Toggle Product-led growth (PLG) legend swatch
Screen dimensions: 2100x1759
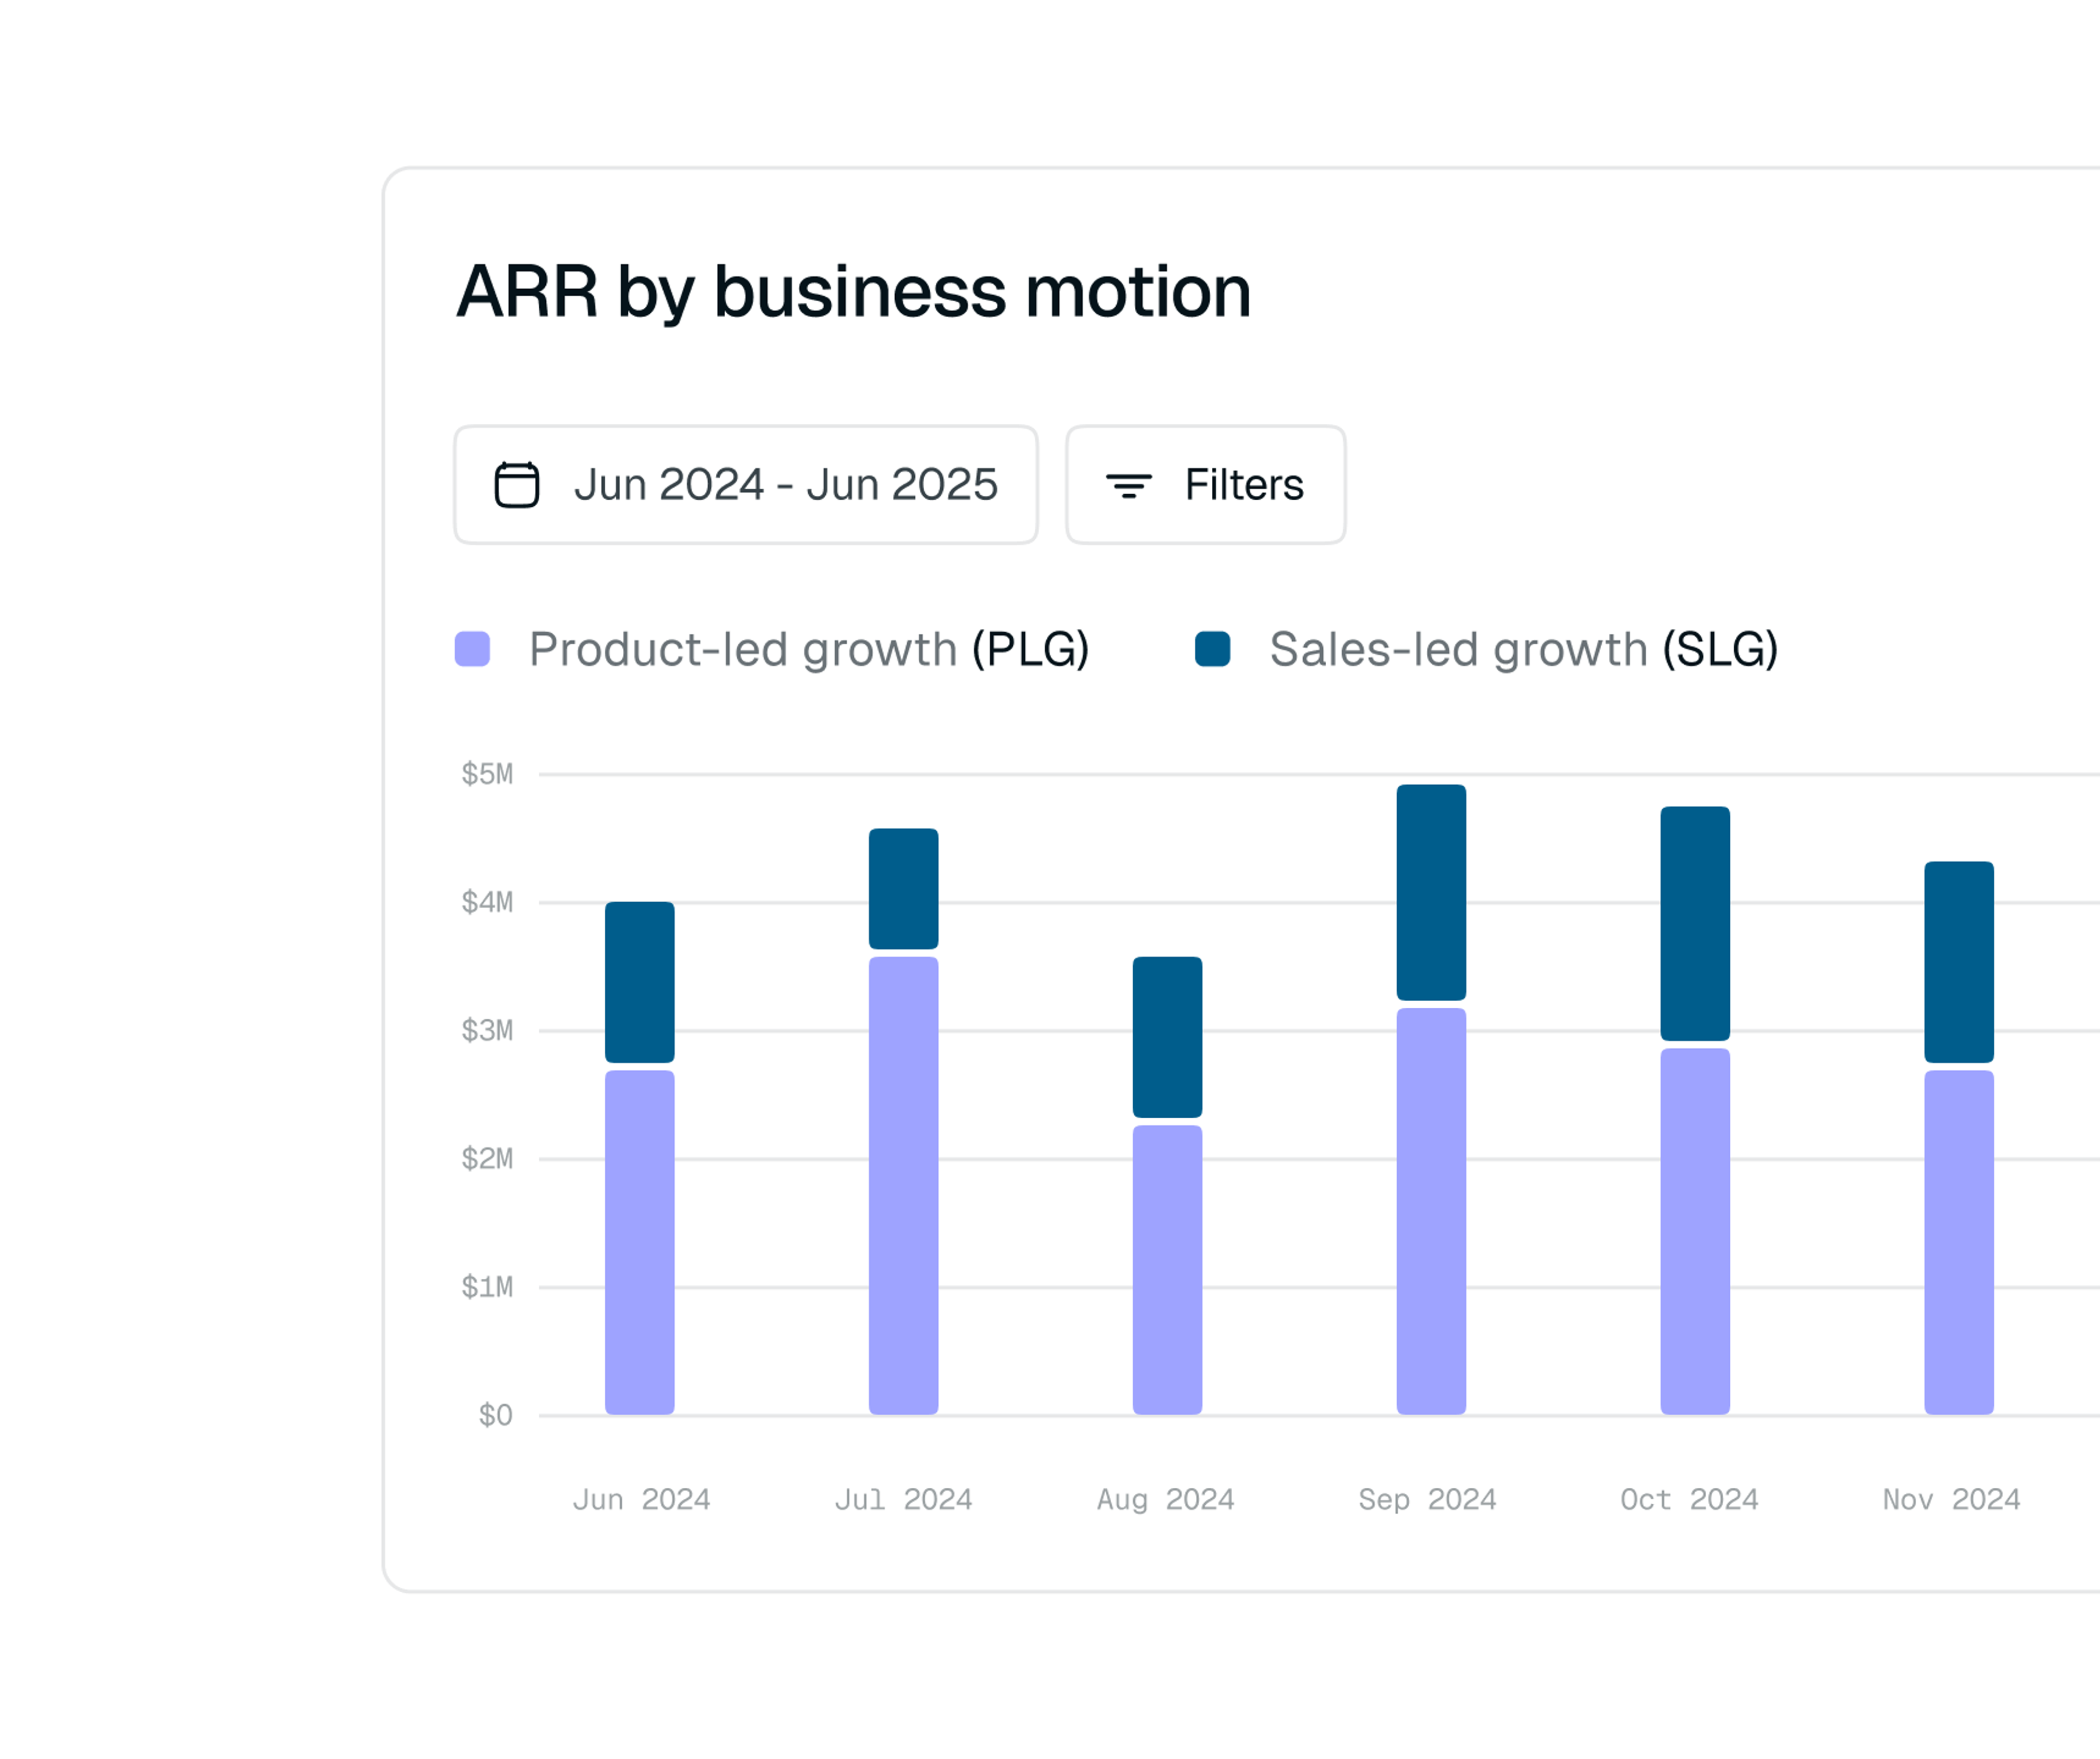[x=472, y=649]
